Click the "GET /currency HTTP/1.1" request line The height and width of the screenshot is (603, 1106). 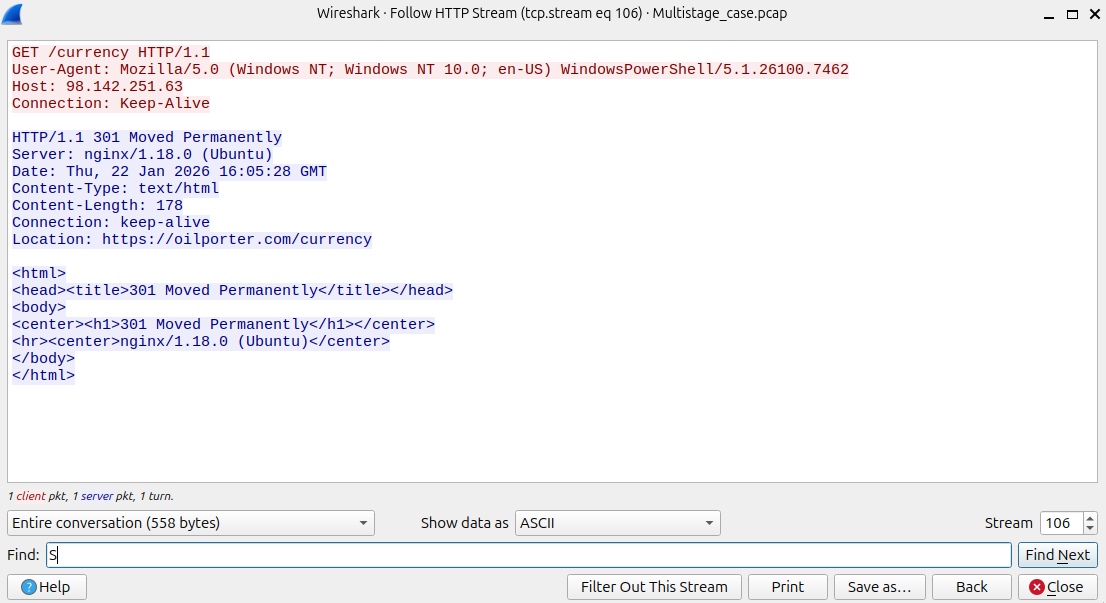(x=111, y=53)
